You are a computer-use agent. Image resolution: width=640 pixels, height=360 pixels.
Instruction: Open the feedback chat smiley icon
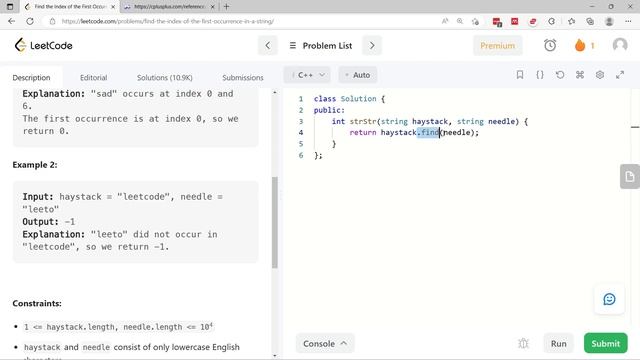coord(609,299)
